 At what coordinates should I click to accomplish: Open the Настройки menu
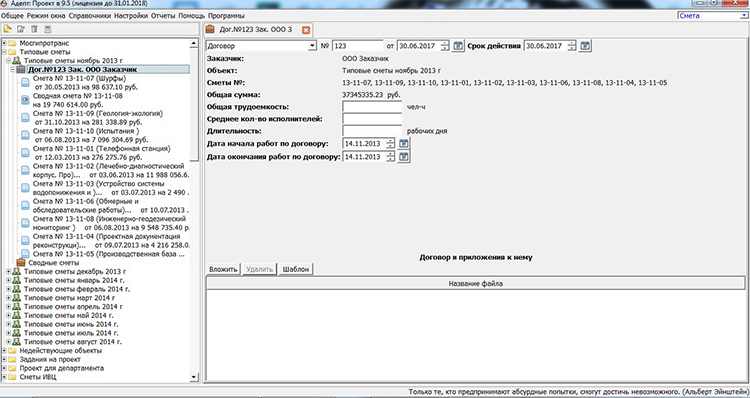(131, 16)
